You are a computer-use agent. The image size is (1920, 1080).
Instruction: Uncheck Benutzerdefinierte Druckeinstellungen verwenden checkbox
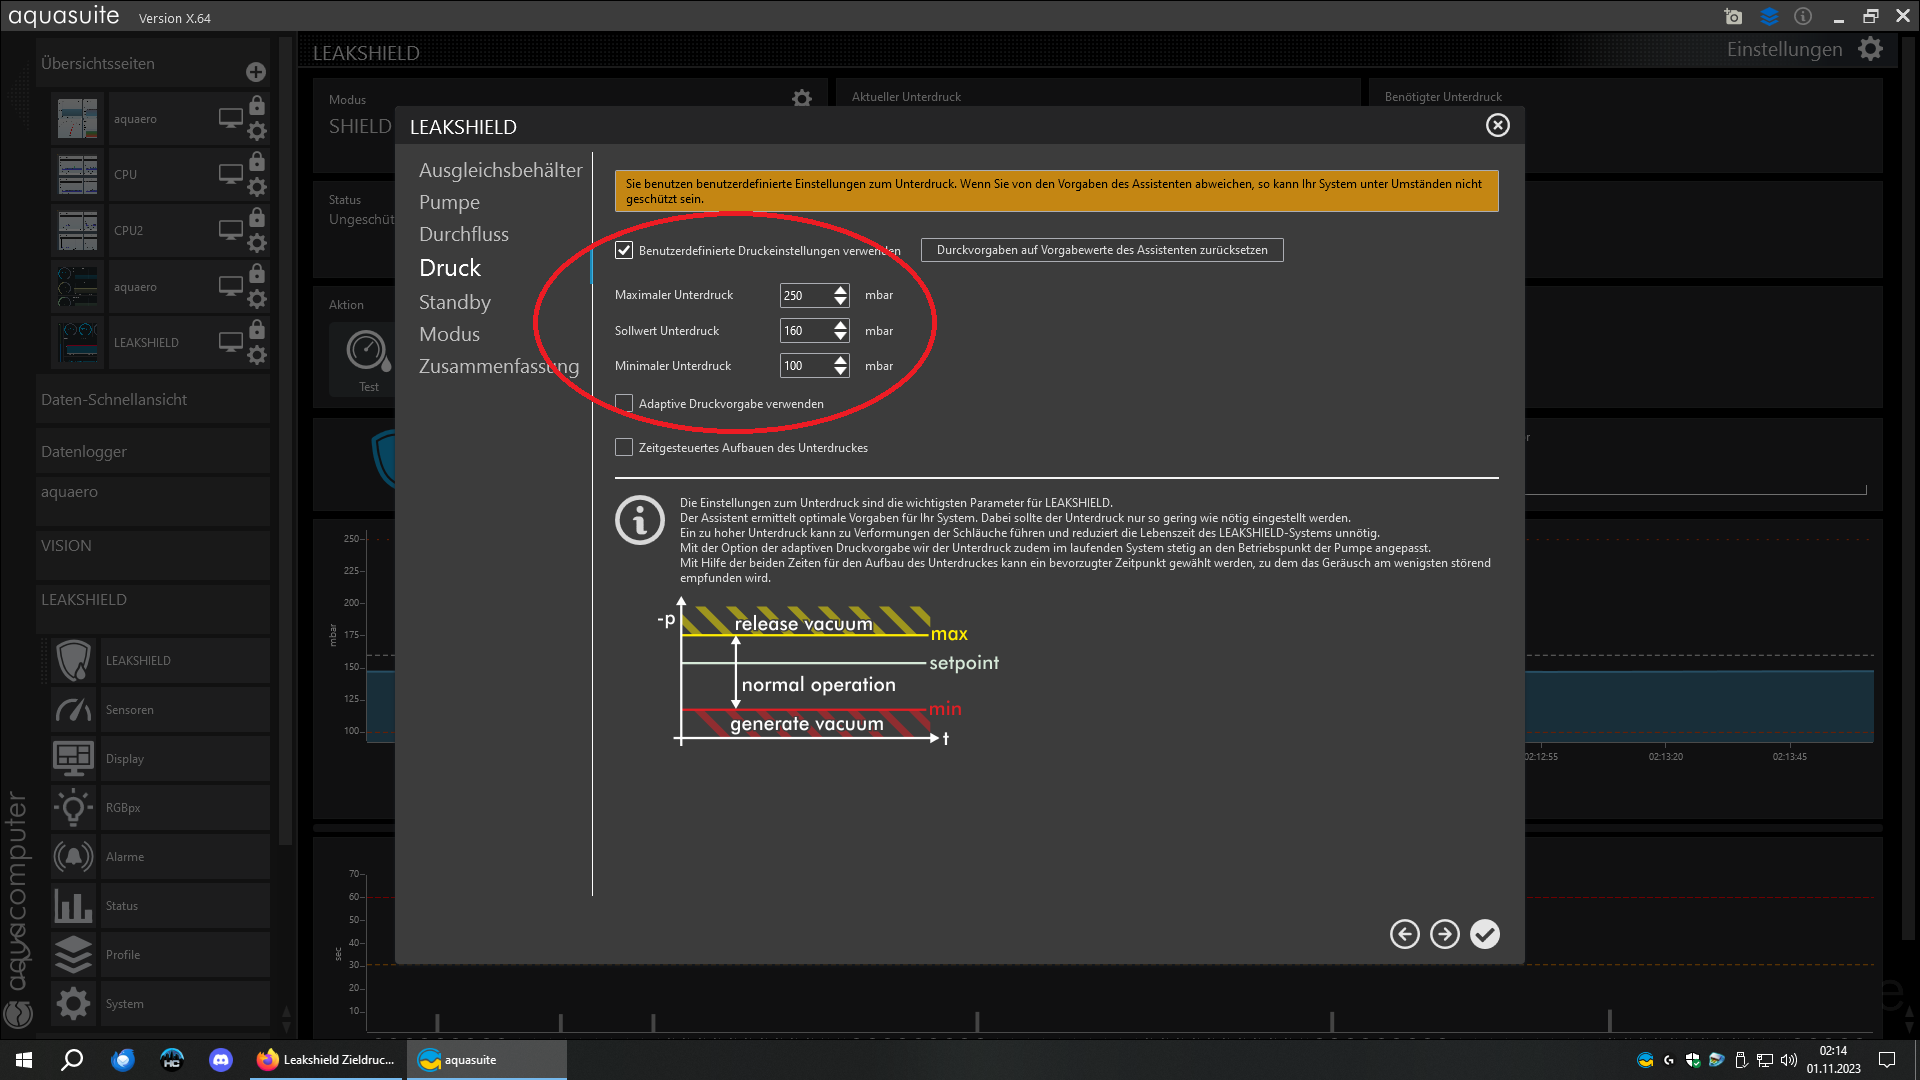(624, 250)
